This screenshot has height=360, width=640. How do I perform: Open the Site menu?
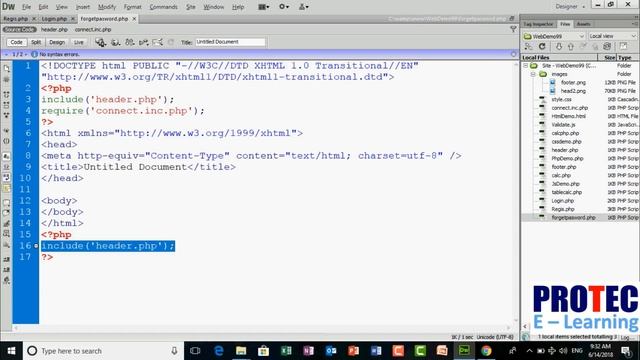[x=191, y=7]
